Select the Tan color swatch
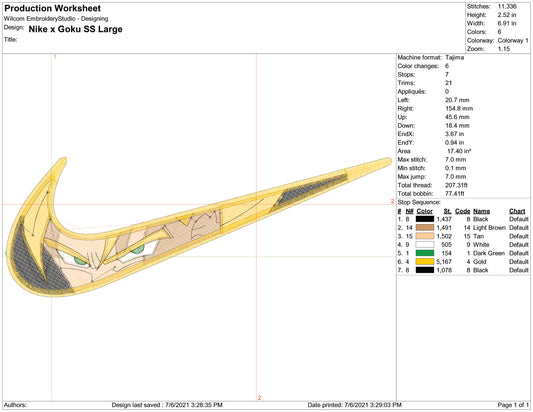The image size is (533, 412). click(x=425, y=236)
